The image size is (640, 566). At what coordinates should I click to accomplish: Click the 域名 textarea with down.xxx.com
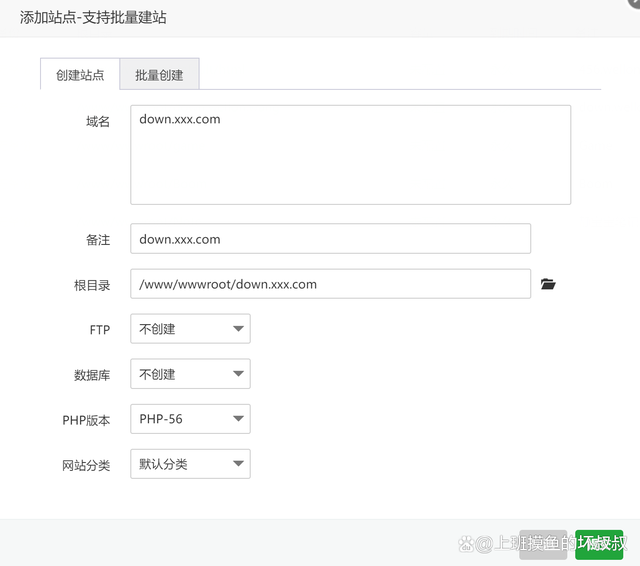pyautogui.click(x=351, y=155)
